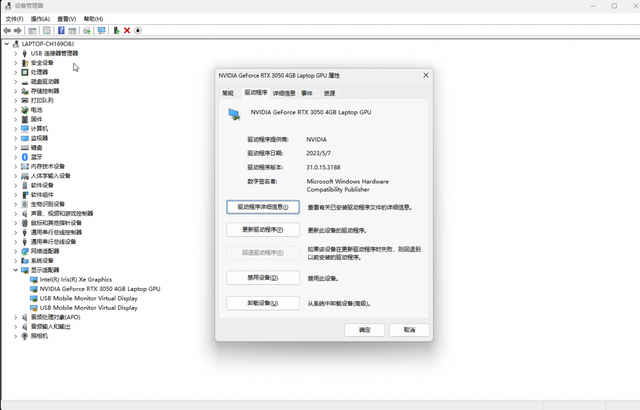
Task: Click the processor chip icon beside 处理器
Action: tap(25, 72)
